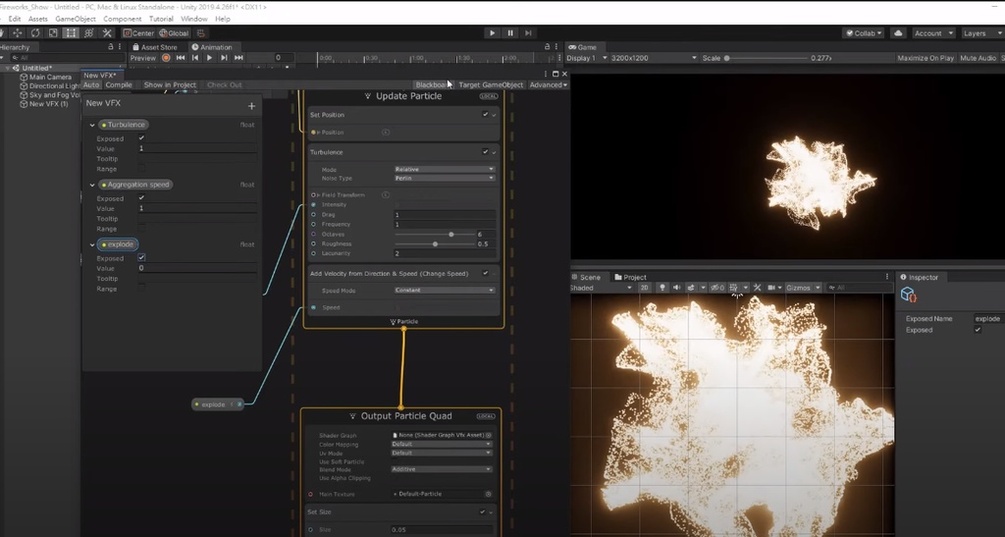Toggle scene audio speaker icon
This screenshot has height=537, width=1005.
(x=676, y=288)
